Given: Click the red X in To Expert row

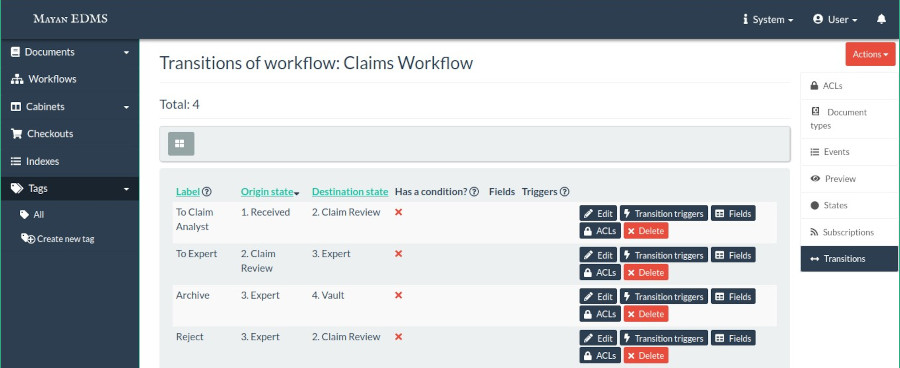Looking at the screenshot, I should 398,253.
